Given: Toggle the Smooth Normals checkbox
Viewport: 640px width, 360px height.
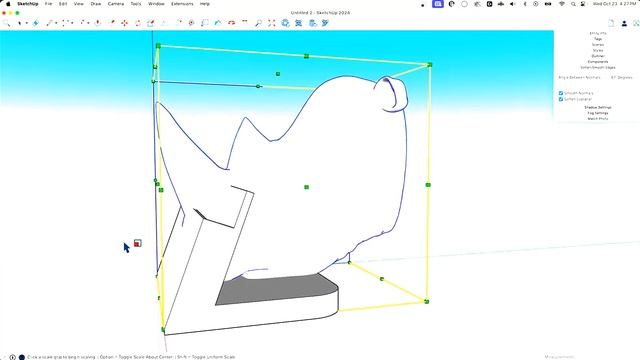Looking at the screenshot, I should pyautogui.click(x=561, y=93).
